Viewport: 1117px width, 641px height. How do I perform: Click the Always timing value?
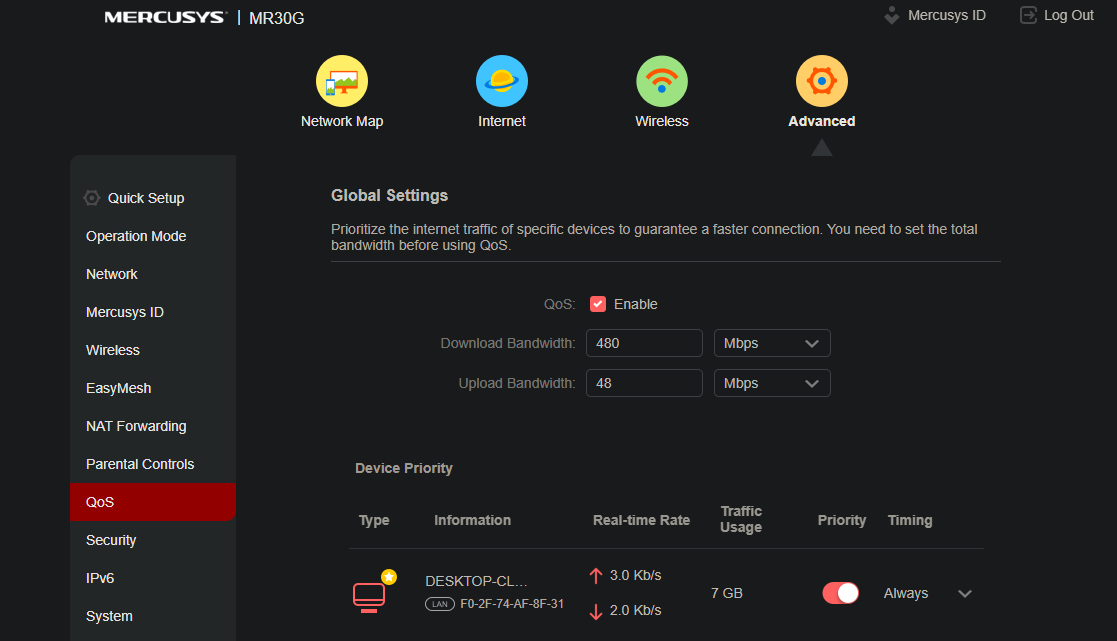tap(906, 593)
